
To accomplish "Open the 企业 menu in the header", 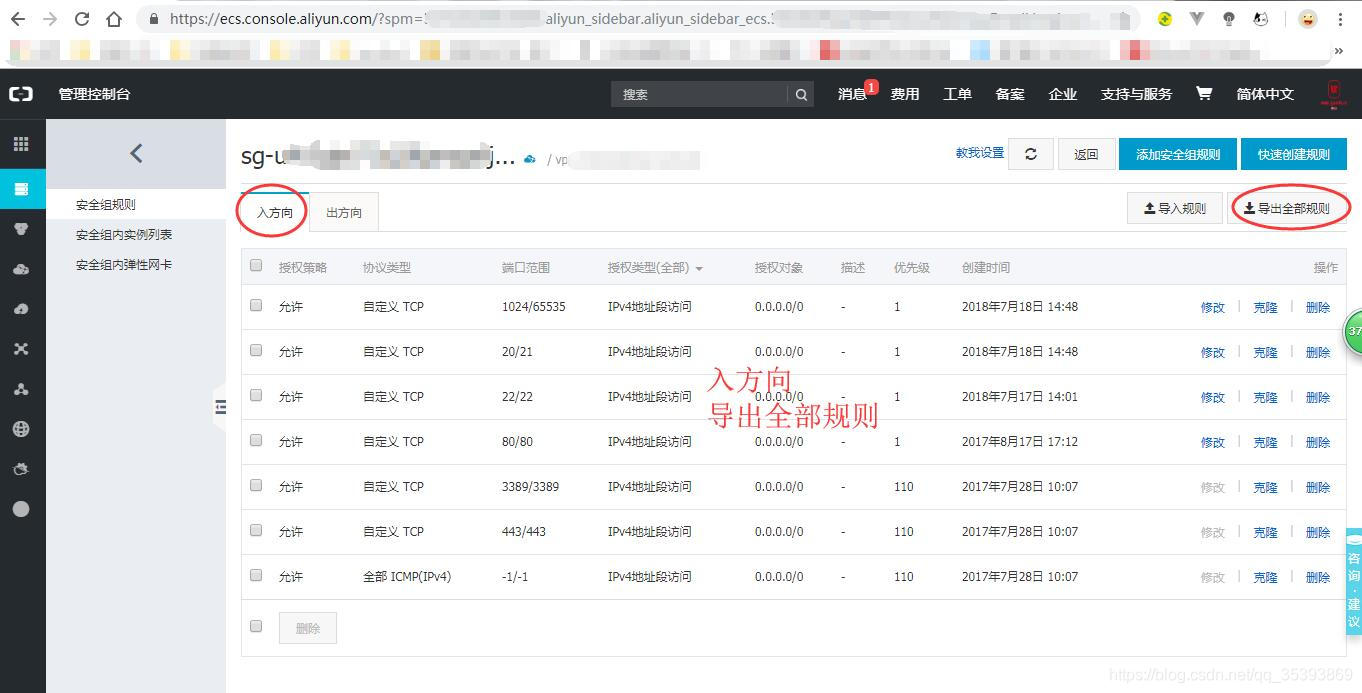I will (x=1062, y=94).
